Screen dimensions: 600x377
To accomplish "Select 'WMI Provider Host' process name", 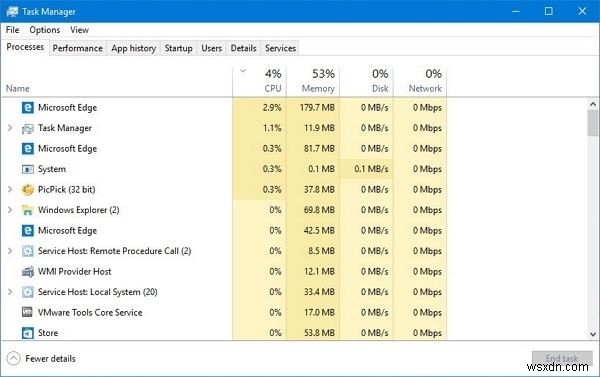I will 75,271.
